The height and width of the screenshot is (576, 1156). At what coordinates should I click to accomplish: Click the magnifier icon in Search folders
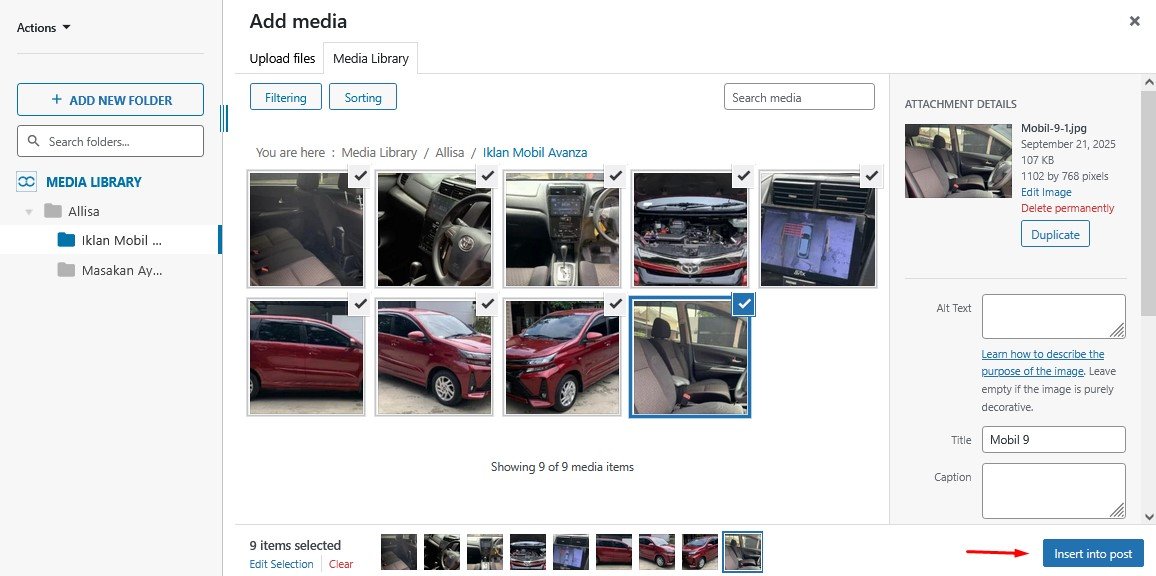(33, 141)
